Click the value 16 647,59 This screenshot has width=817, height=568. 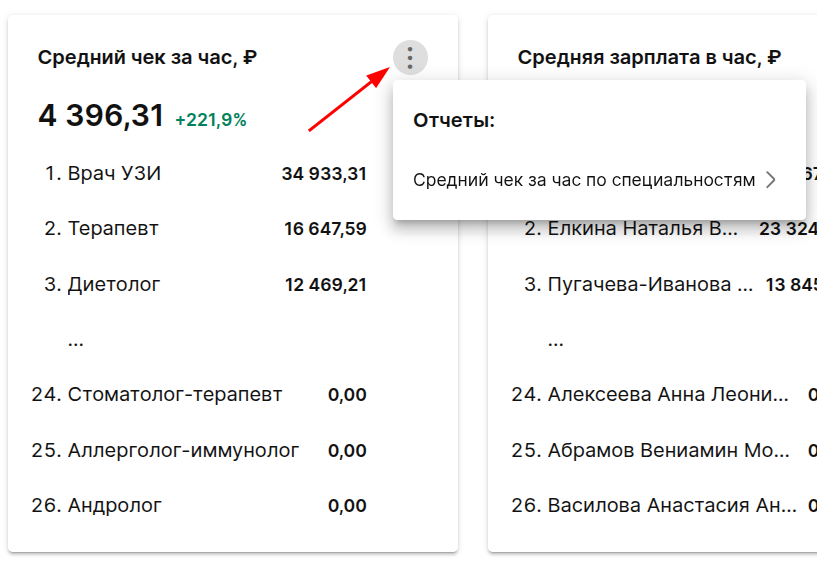pyautogui.click(x=325, y=229)
